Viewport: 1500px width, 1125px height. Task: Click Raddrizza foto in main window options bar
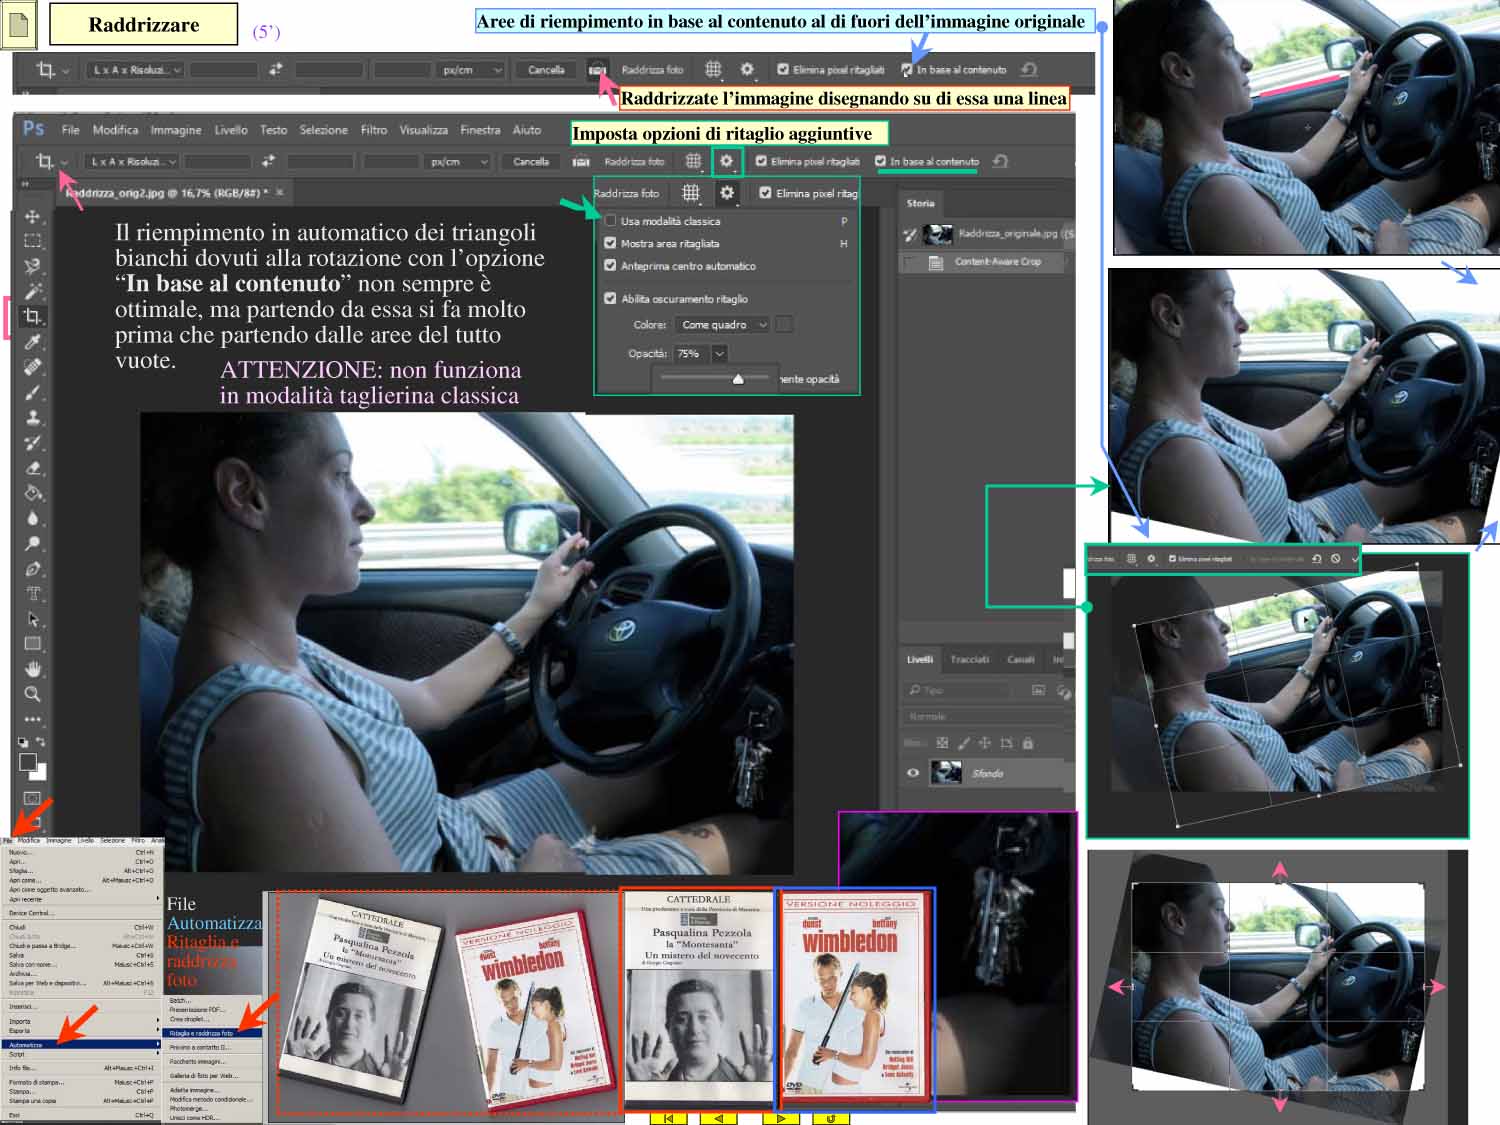coord(634,161)
